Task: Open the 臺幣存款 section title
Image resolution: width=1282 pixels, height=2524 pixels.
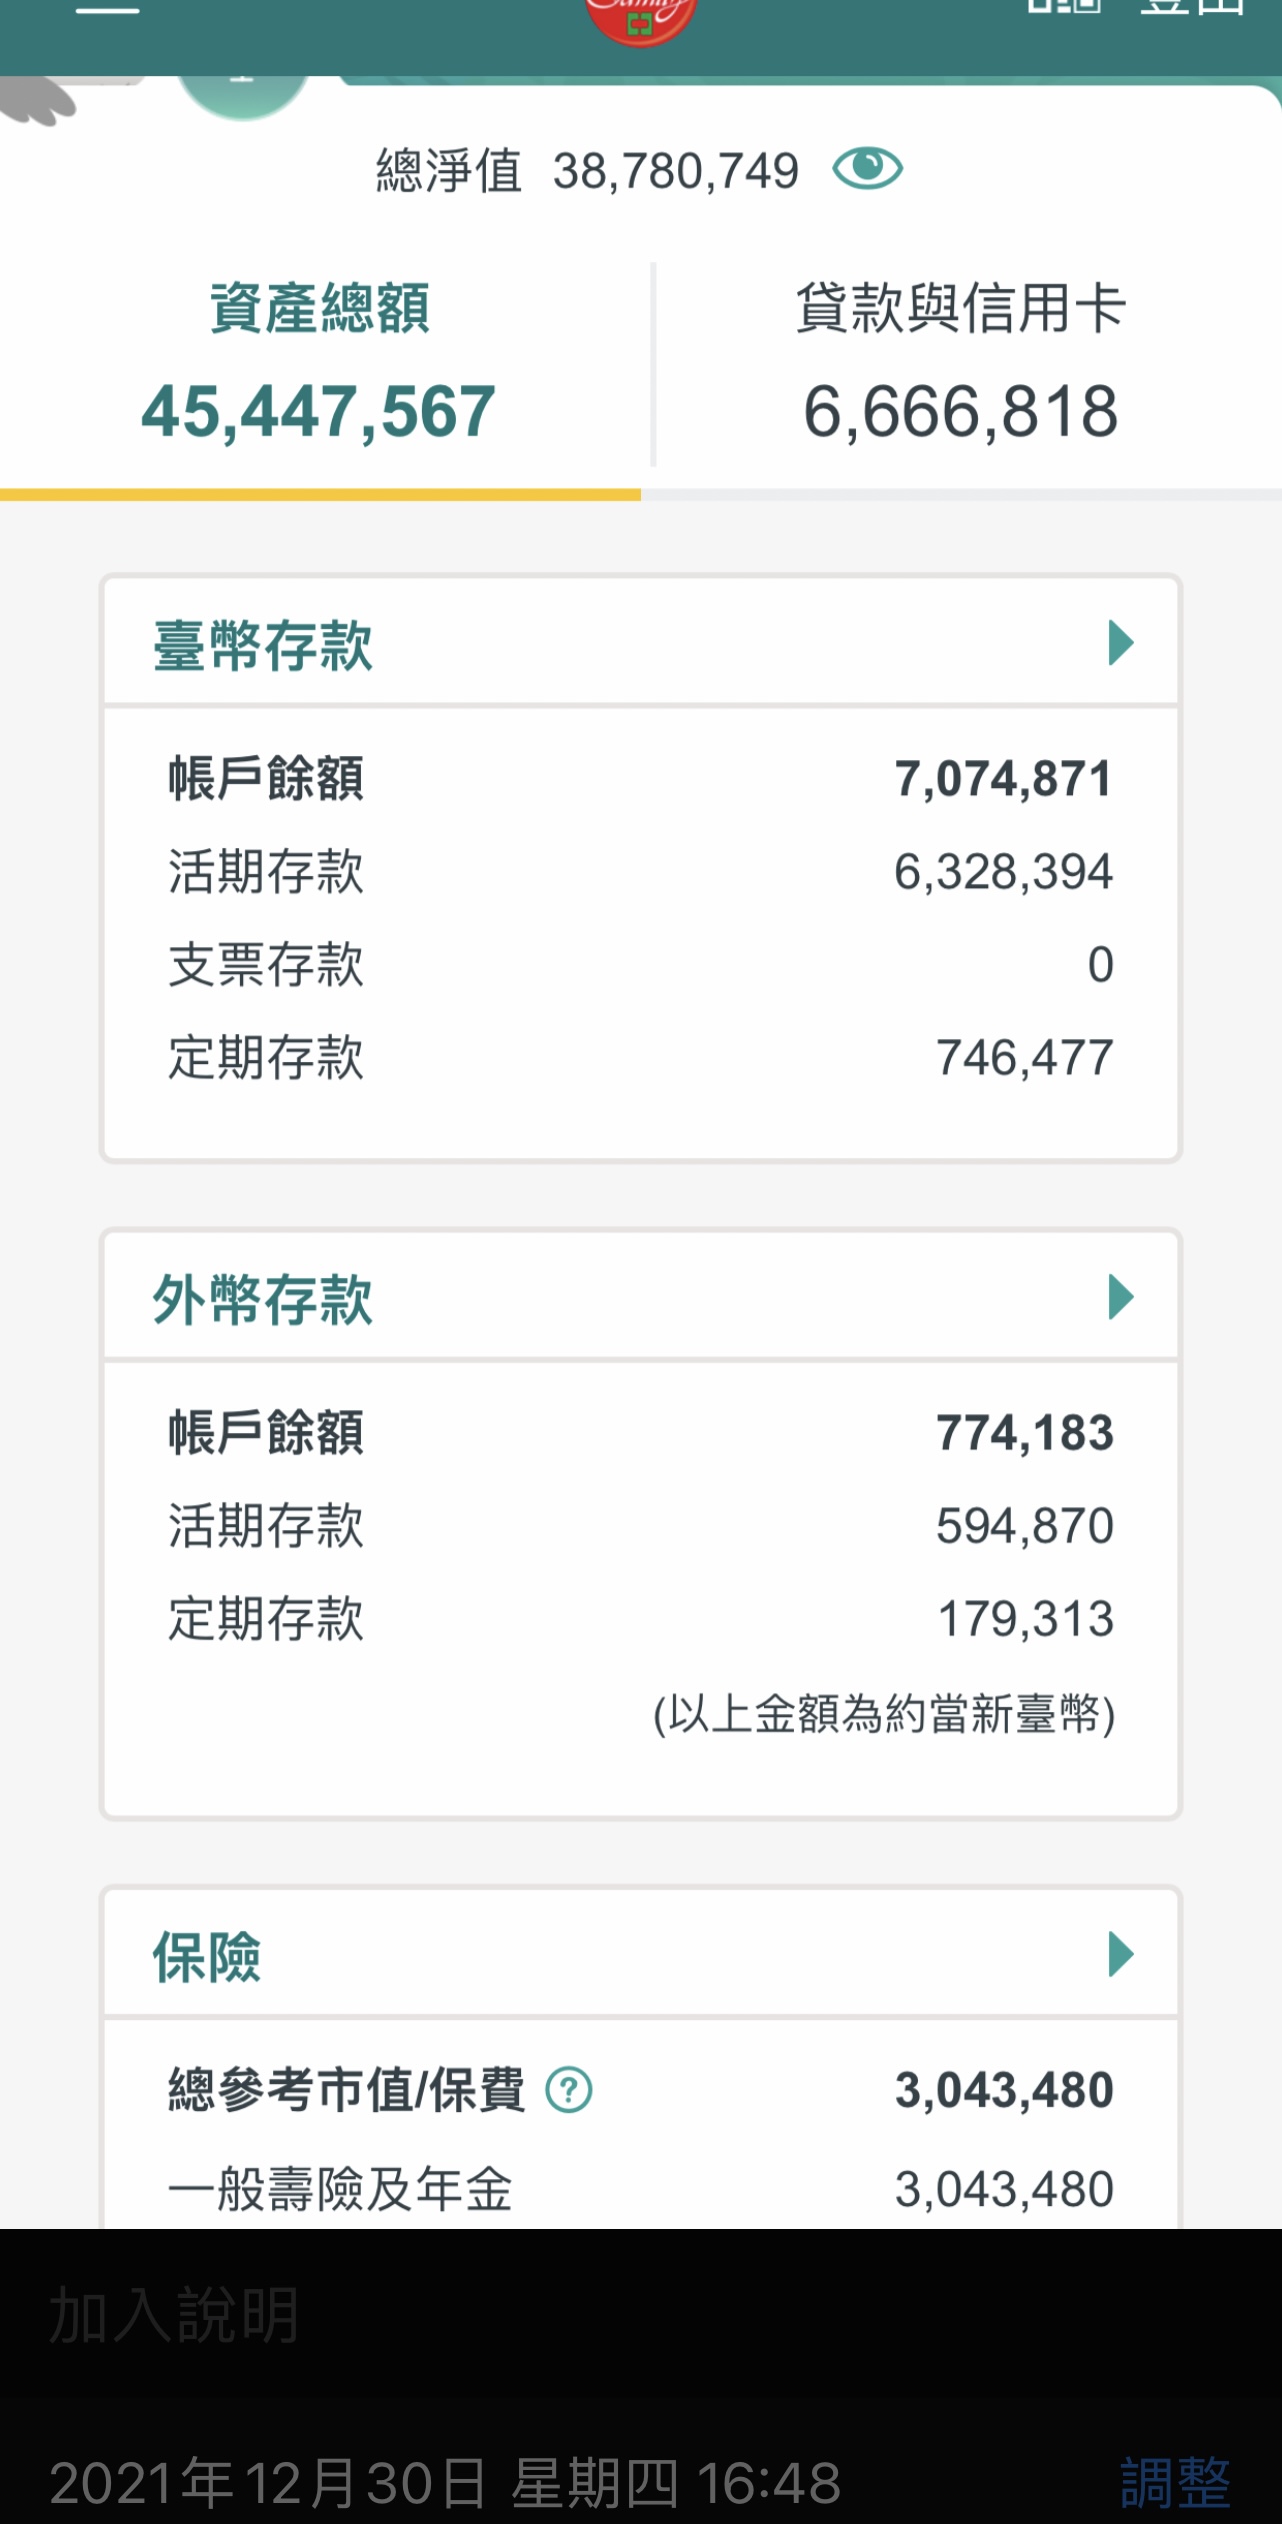Action: 262,645
